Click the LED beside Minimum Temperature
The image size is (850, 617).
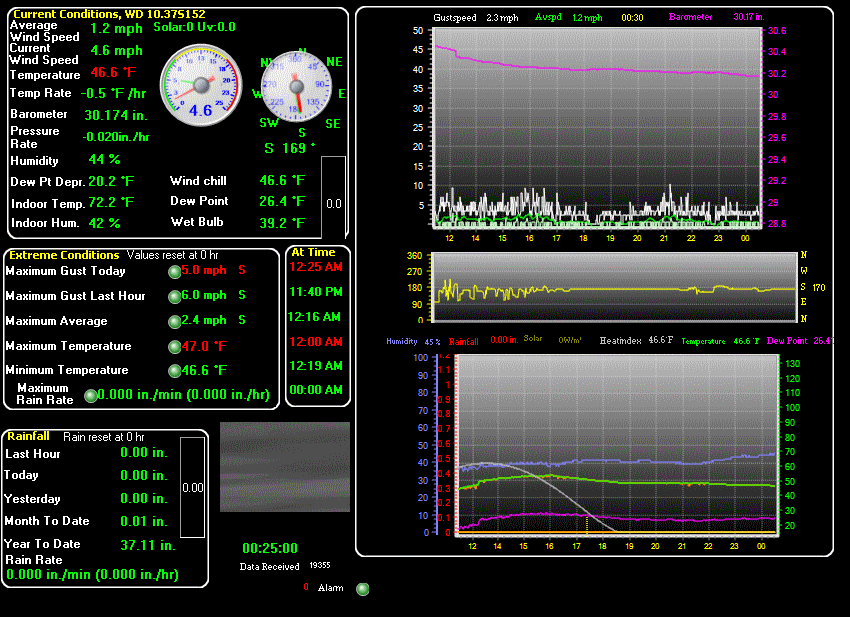click(x=174, y=371)
